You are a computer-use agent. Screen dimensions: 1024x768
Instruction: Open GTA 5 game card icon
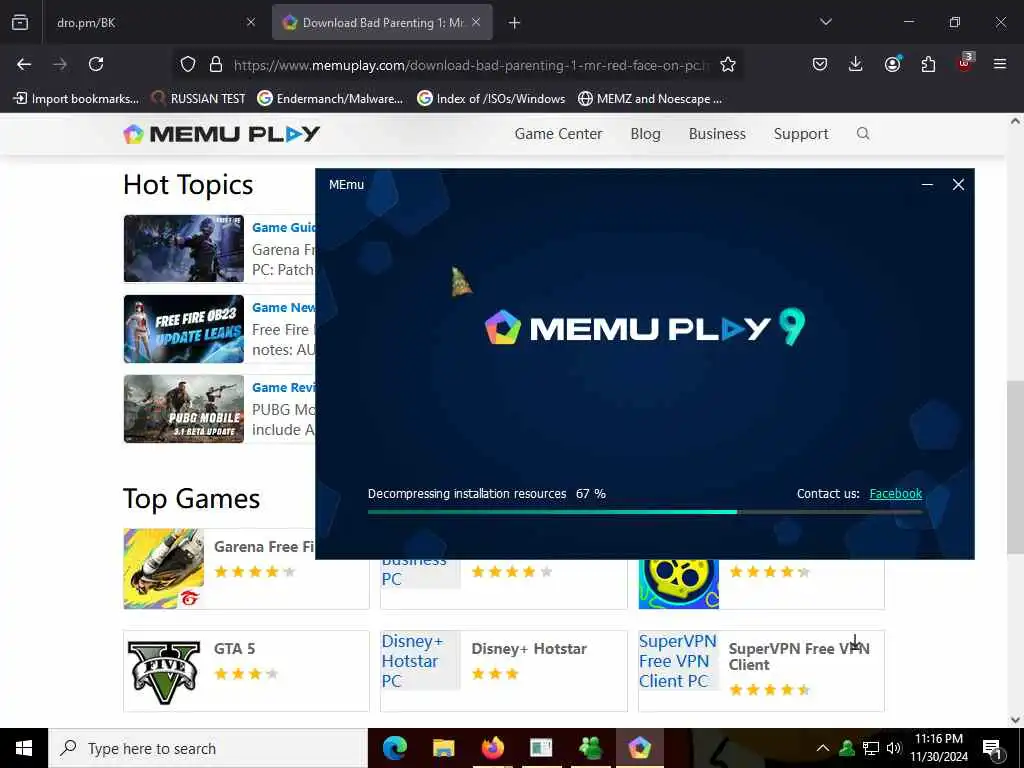(163, 671)
